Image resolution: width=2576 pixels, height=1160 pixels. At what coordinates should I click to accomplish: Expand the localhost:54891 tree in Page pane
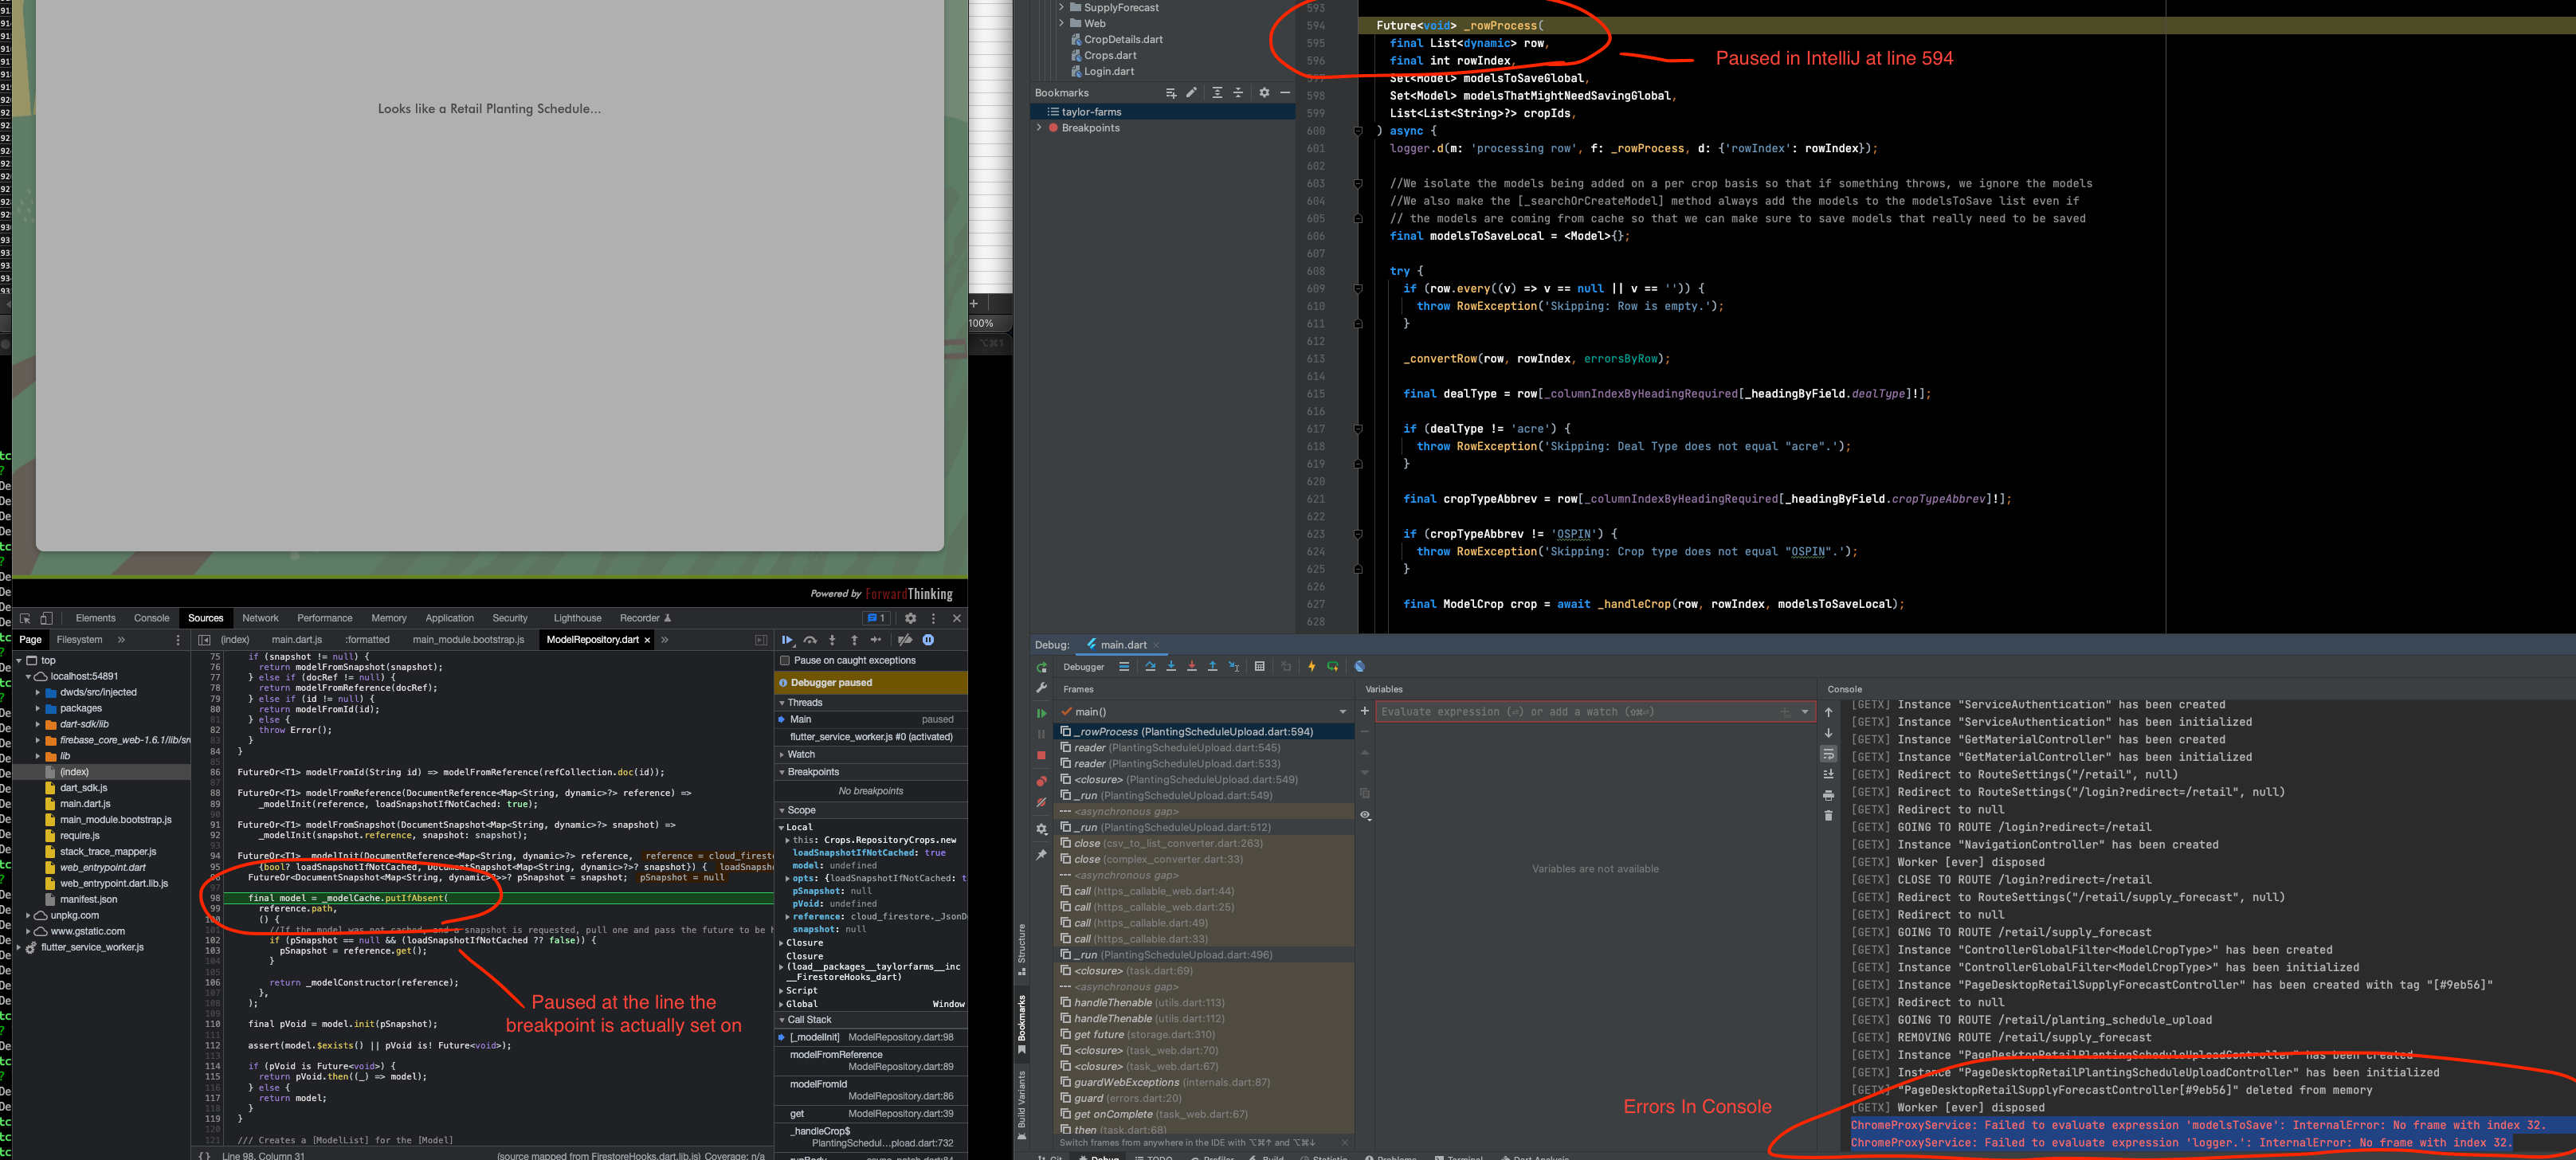(28, 676)
